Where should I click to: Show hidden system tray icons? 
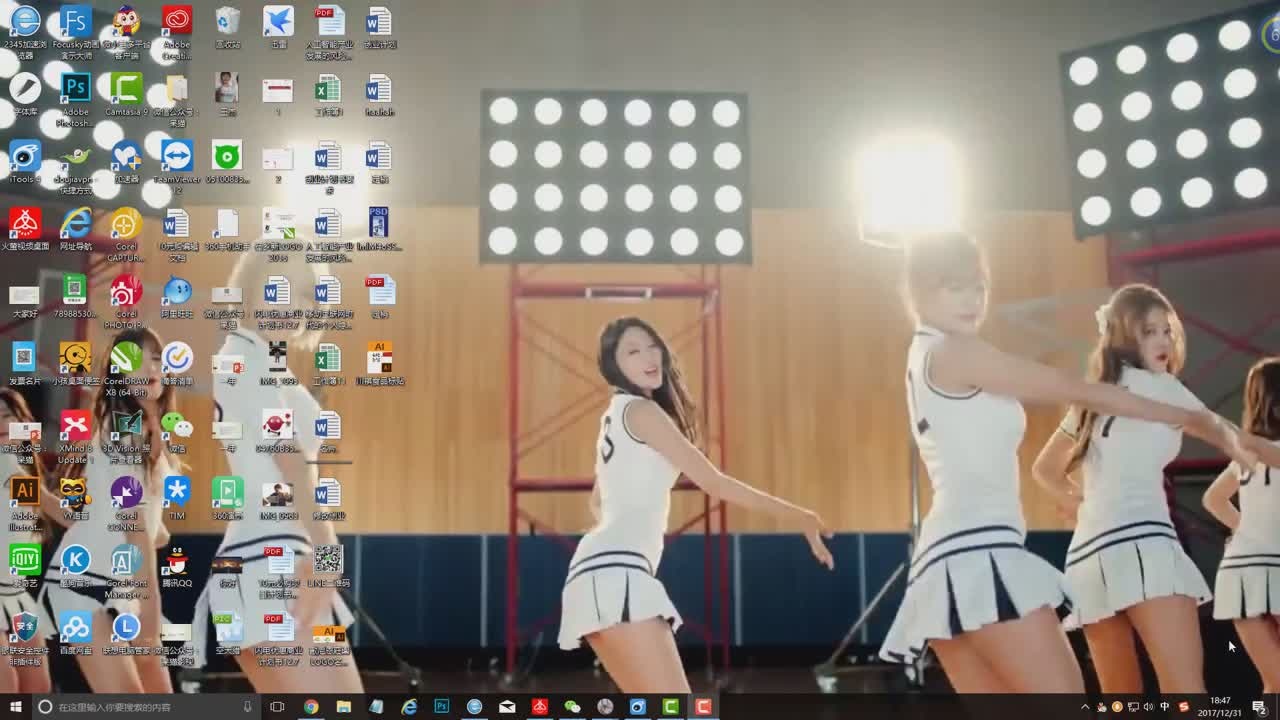click(x=1085, y=707)
